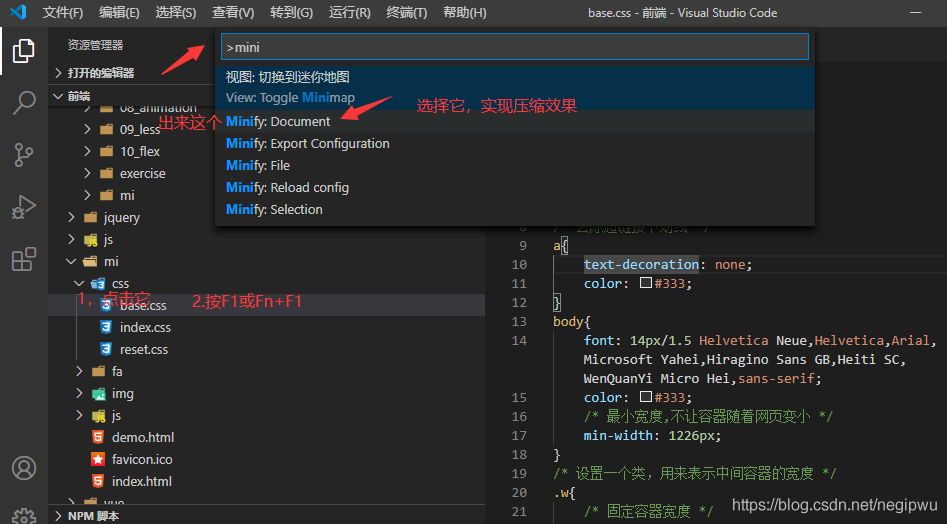Click the HTML5 icon of demo.html
947x524 pixels.
tap(98, 437)
